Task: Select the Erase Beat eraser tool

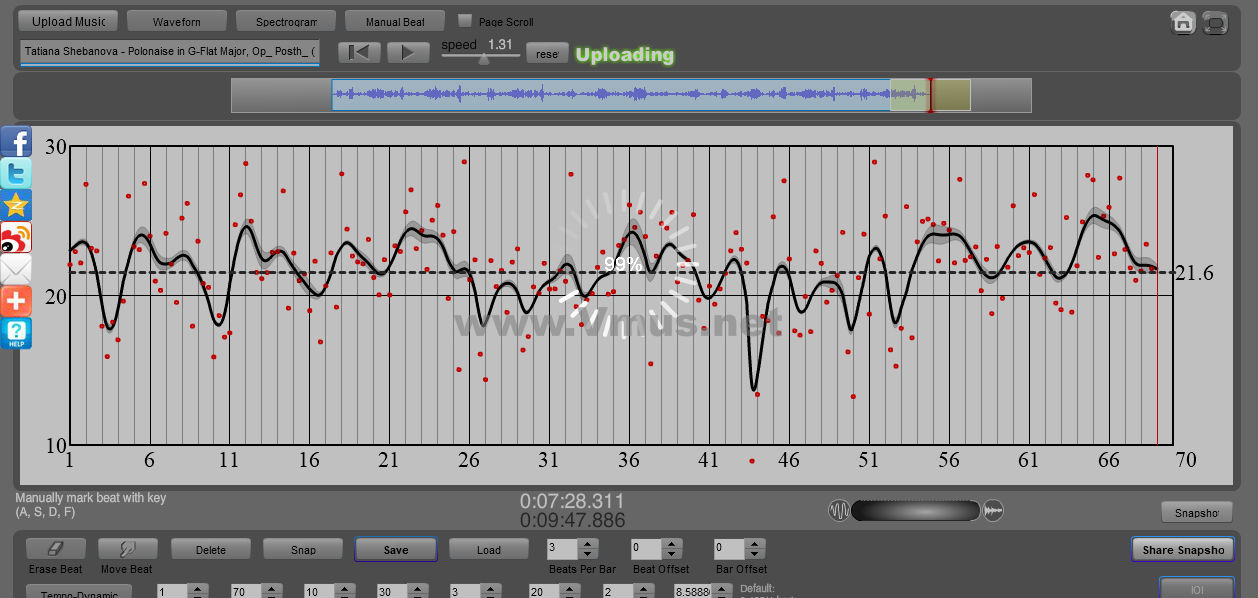Action: tap(55, 549)
